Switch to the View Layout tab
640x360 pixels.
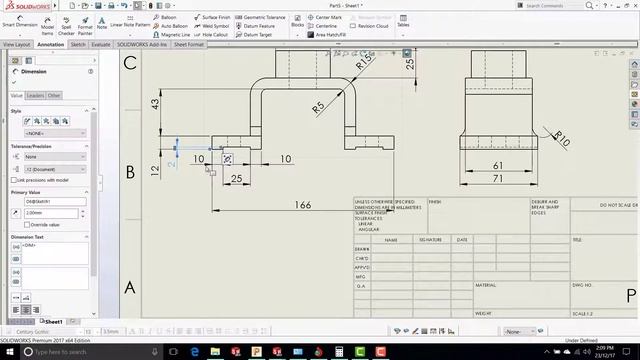(17, 44)
